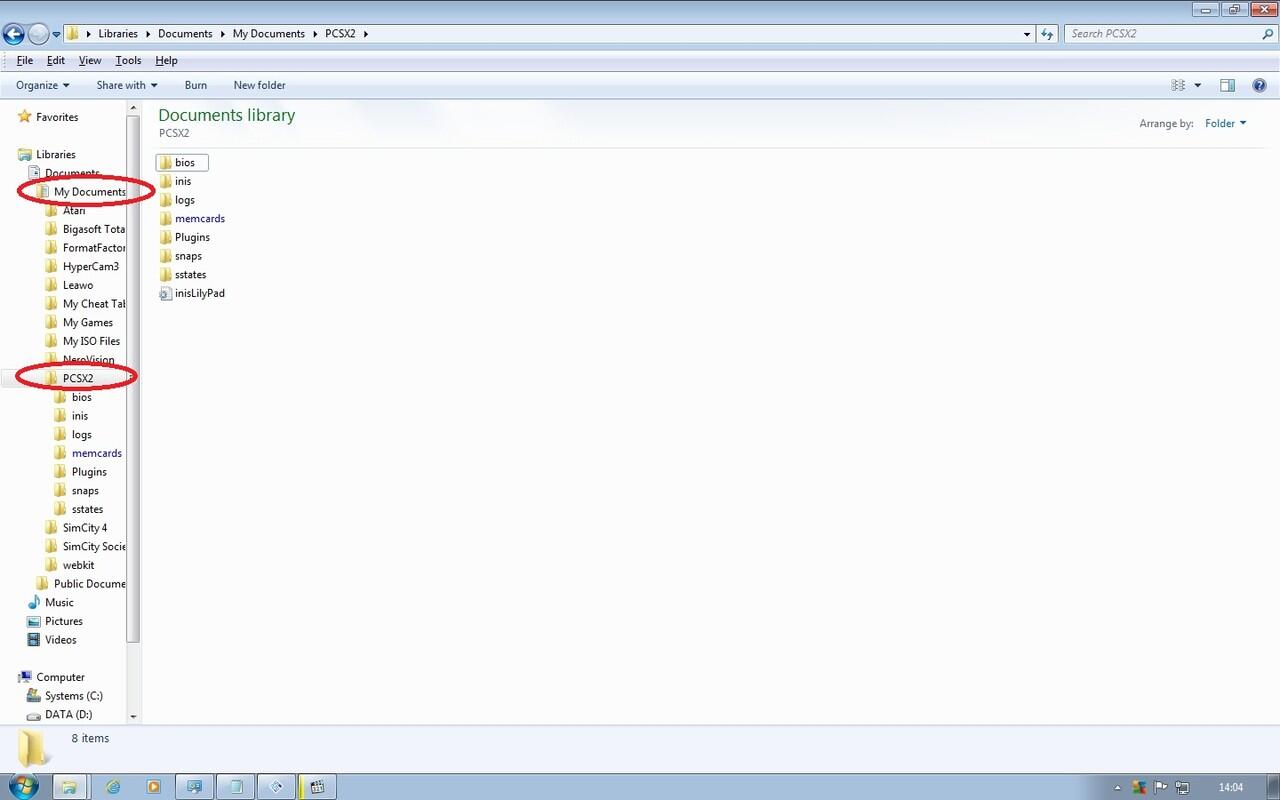Refresh the address bar location
This screenshot has width=1280, height=800.
pos(1047,34)
